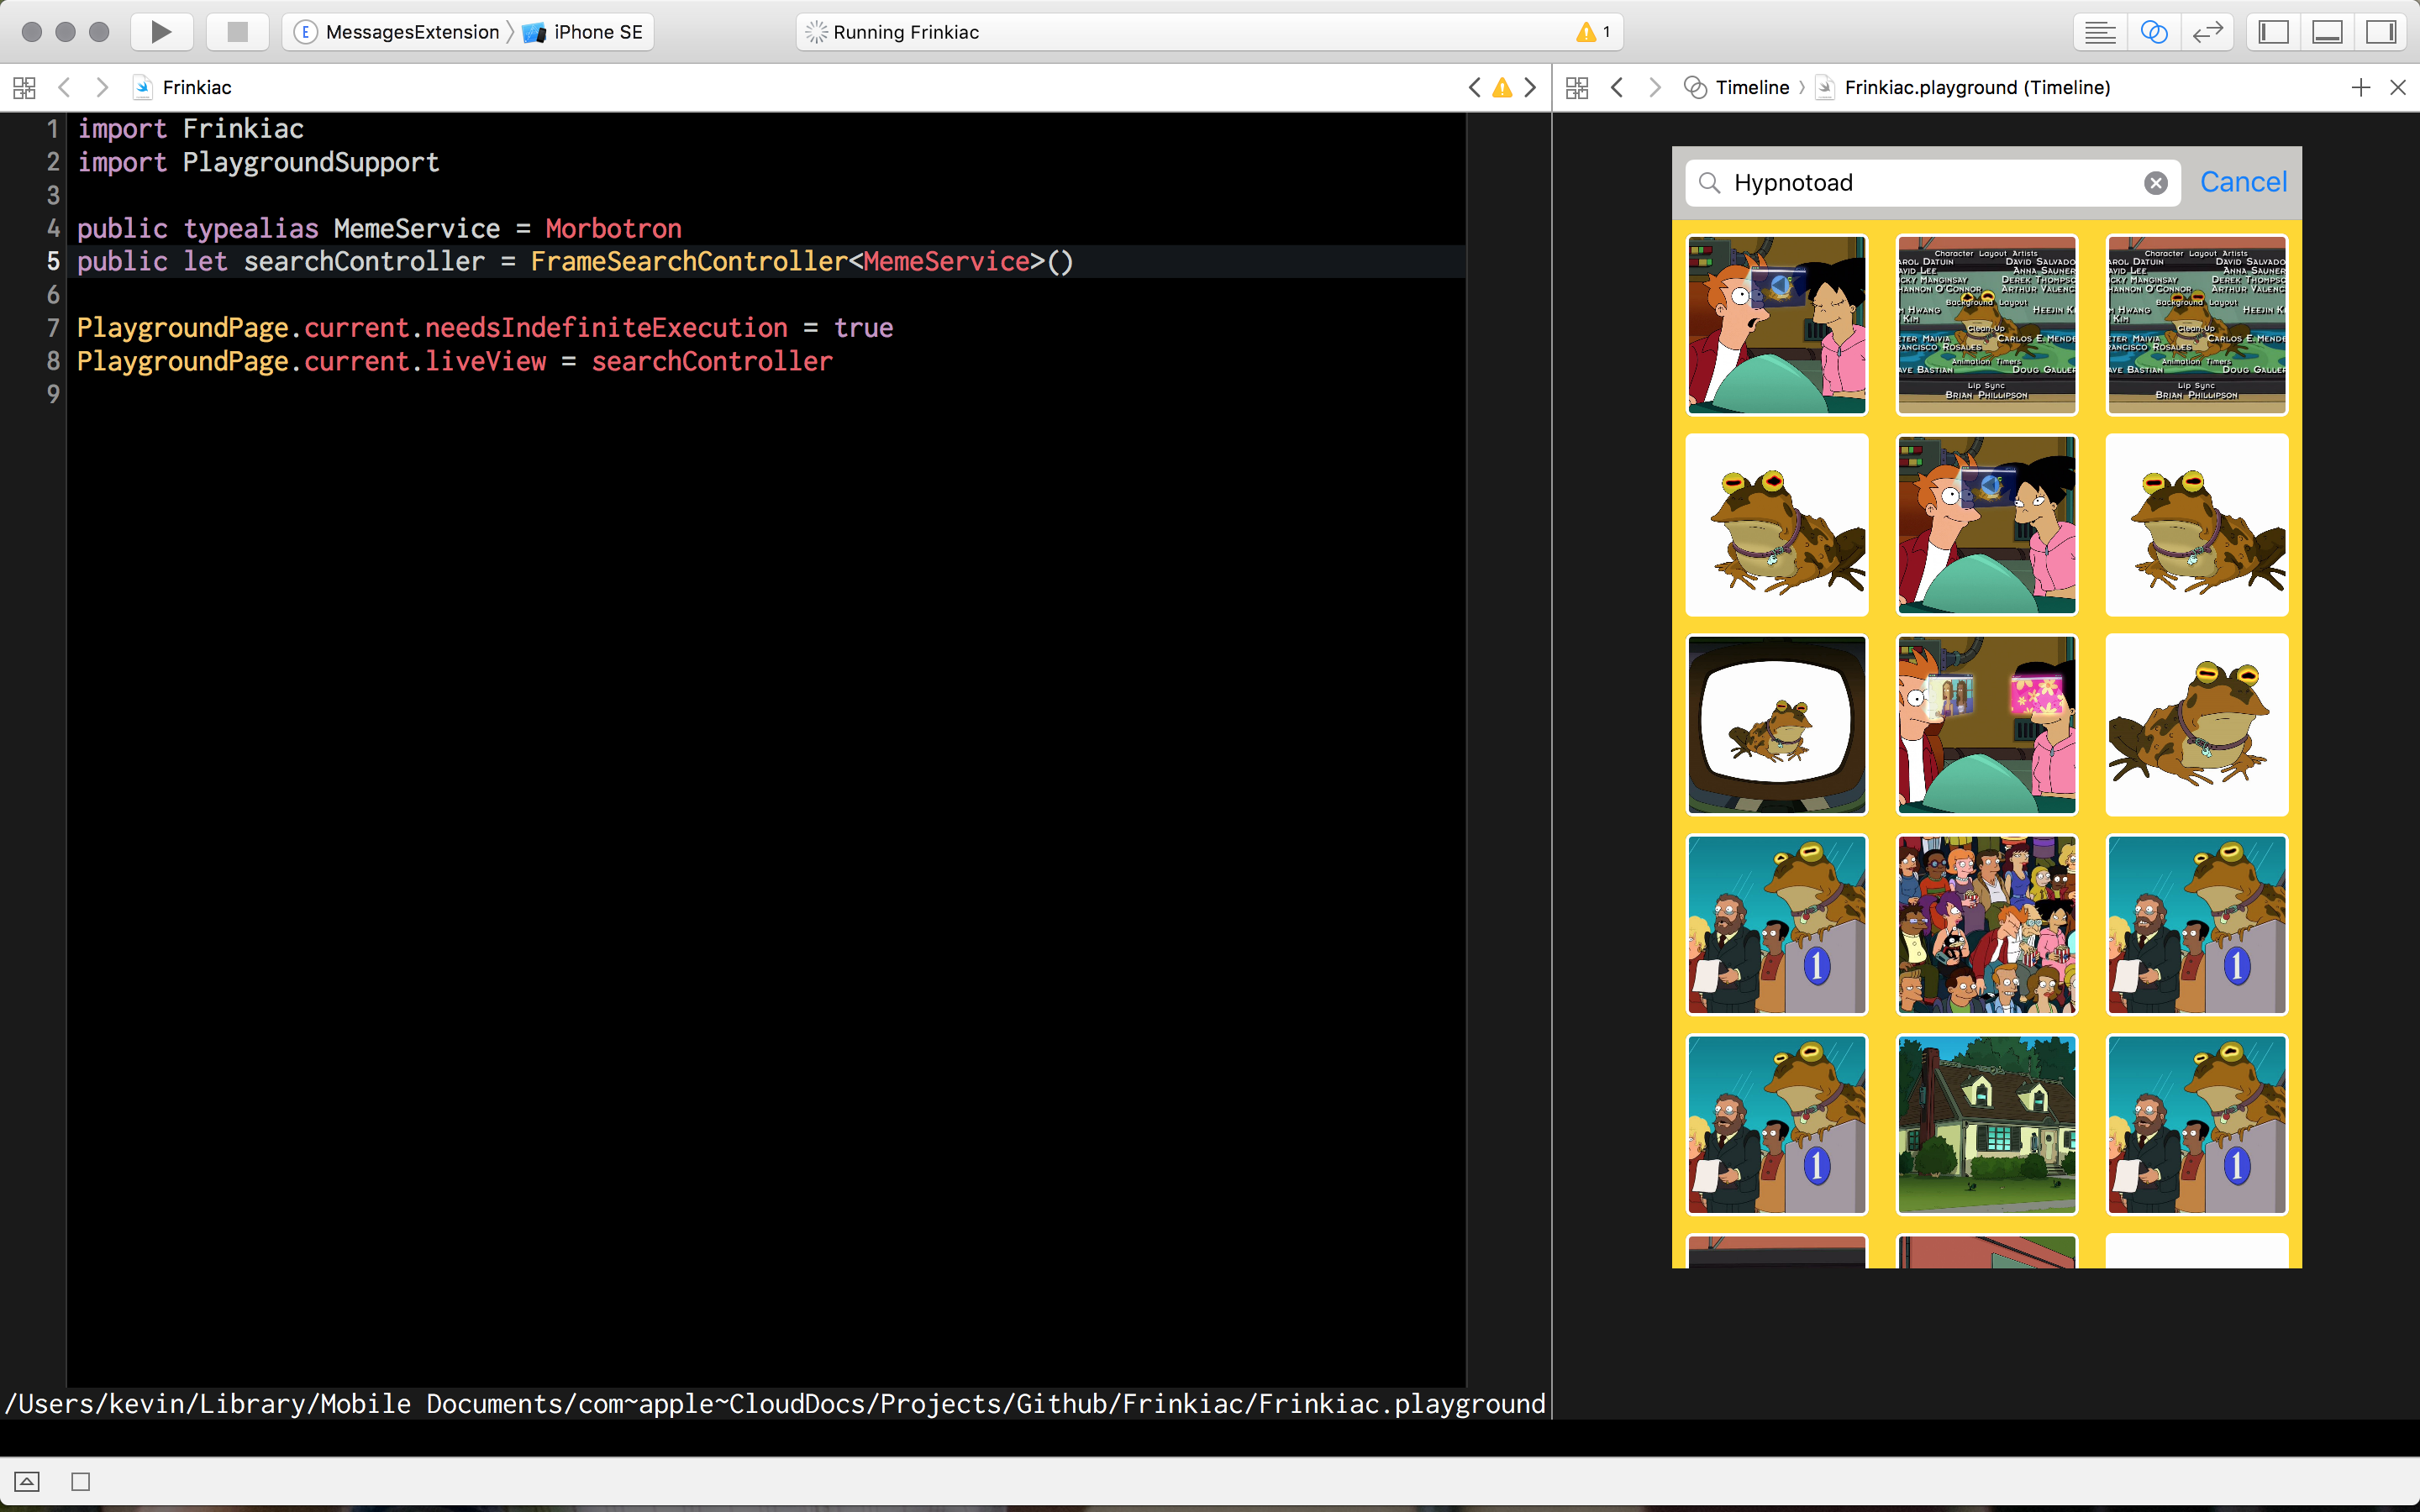The width and height of the screenshot is (2420, 1512).
Task: Click the assistant editor arrows icon
Action: [x=2208, y=31]
